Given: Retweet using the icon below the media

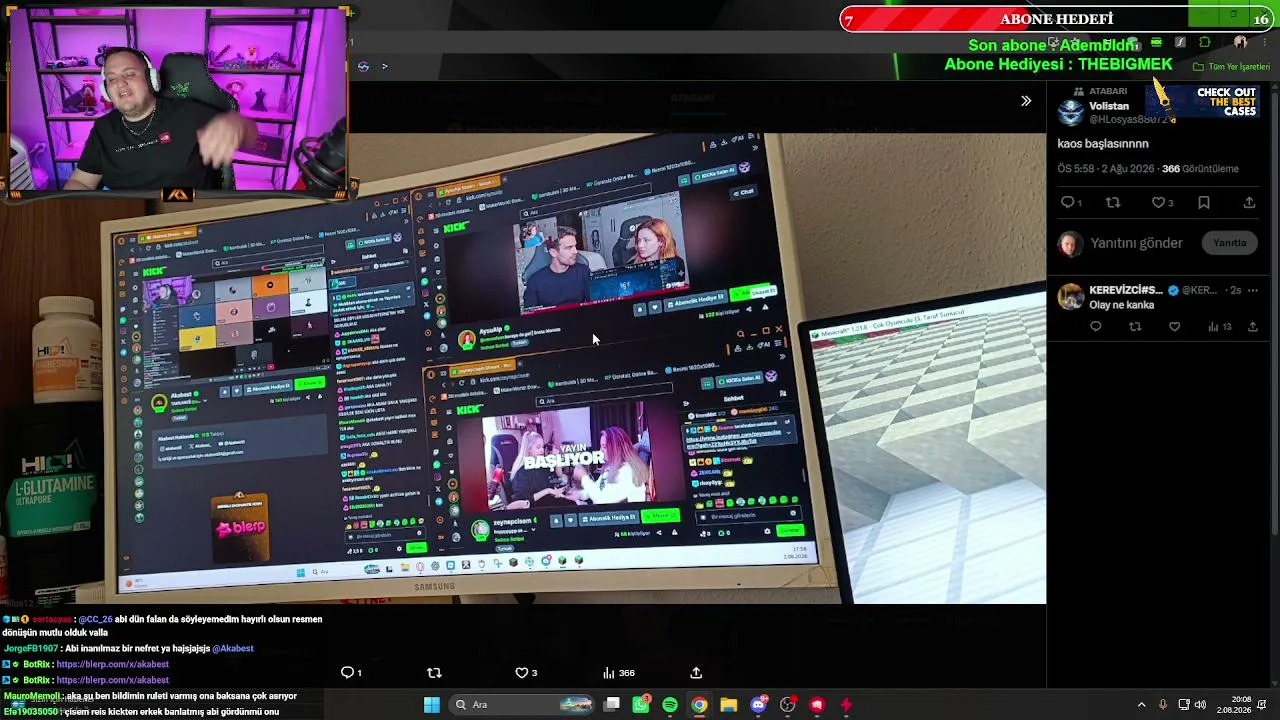Looking at the screenshot, I should click(x=434, y=673).
